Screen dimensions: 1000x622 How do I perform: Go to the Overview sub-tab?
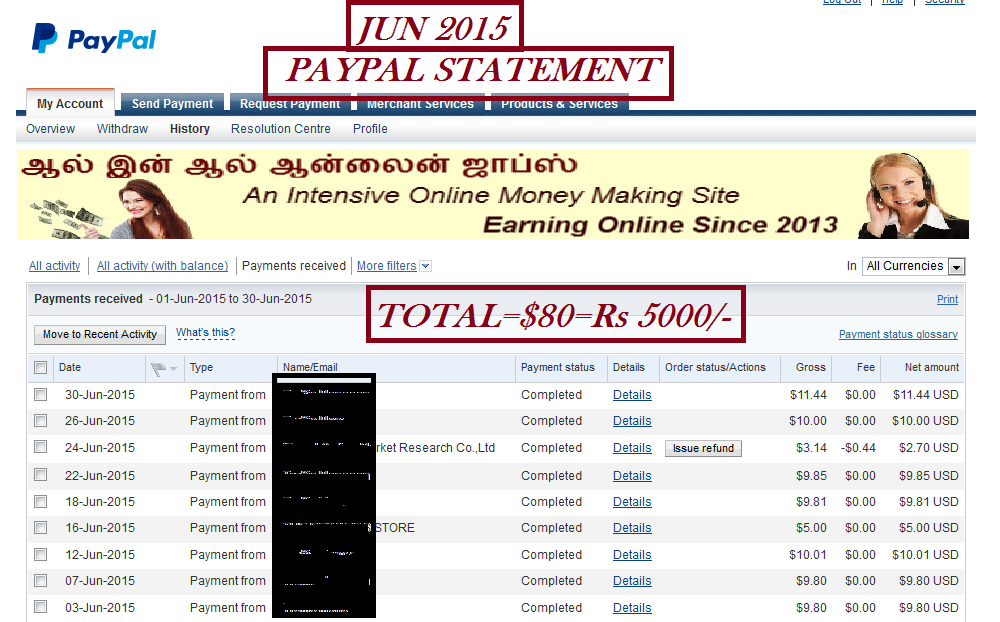[x=50, y=129]
